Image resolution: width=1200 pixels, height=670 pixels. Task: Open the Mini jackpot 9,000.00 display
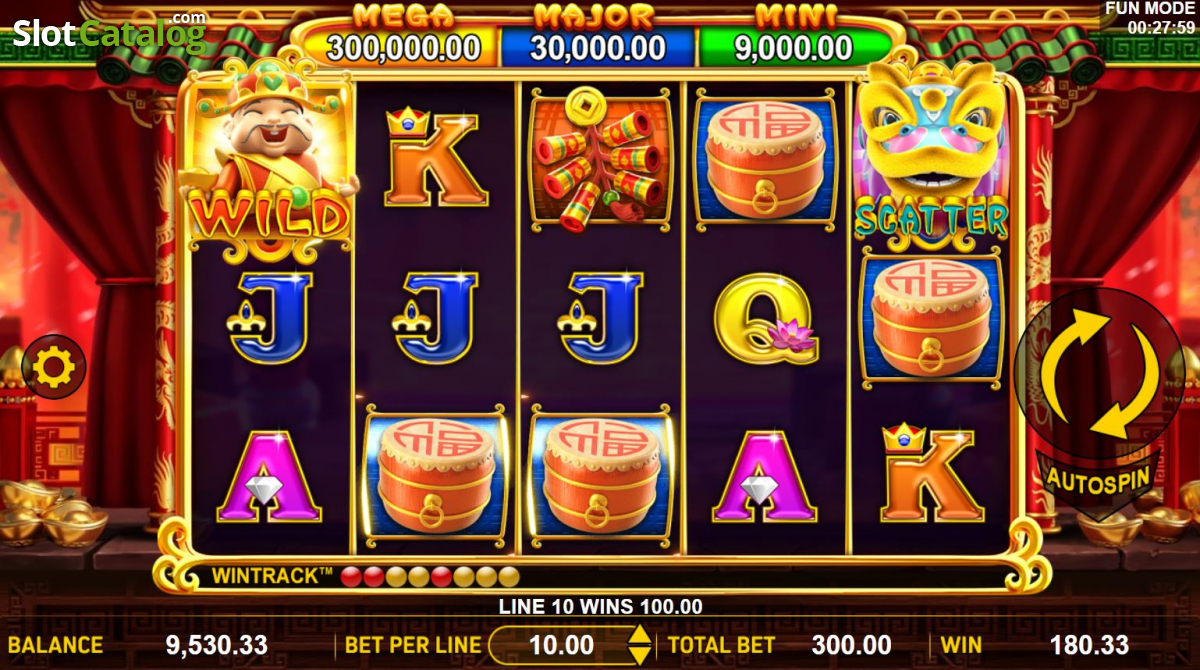pos(794,46)
